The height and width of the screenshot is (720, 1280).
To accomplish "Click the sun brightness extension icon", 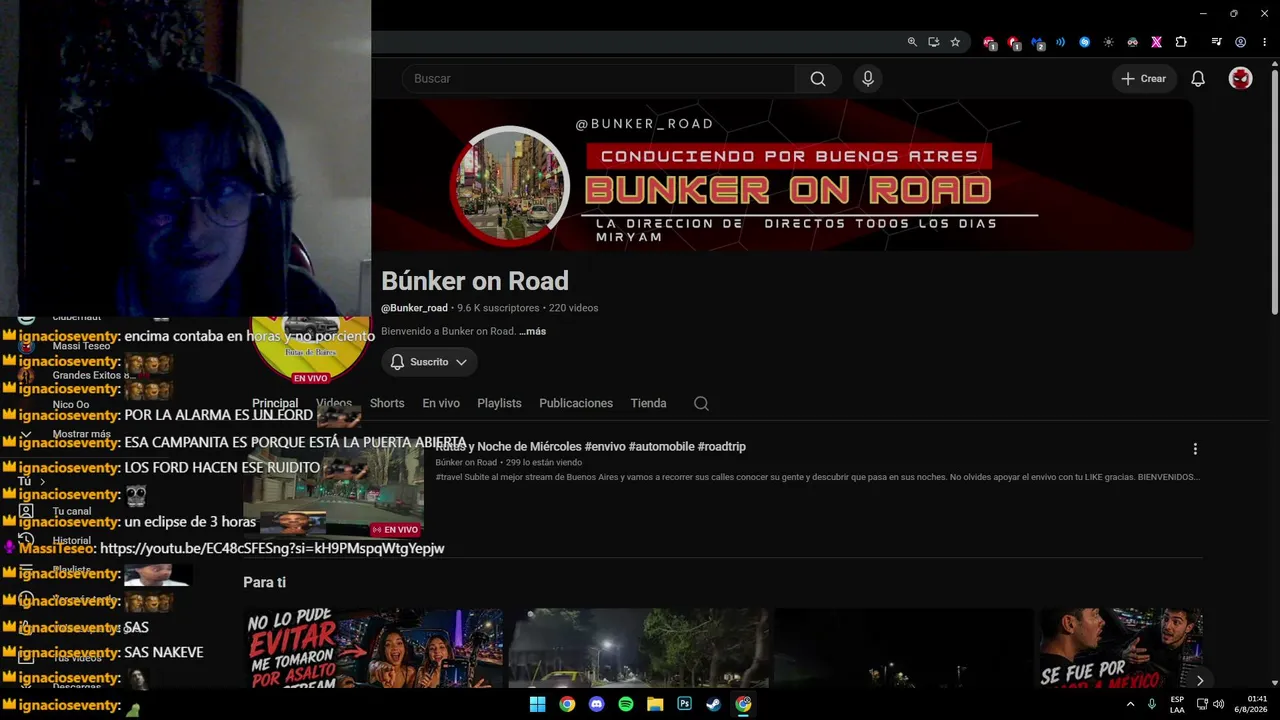I will (1108, 42).
